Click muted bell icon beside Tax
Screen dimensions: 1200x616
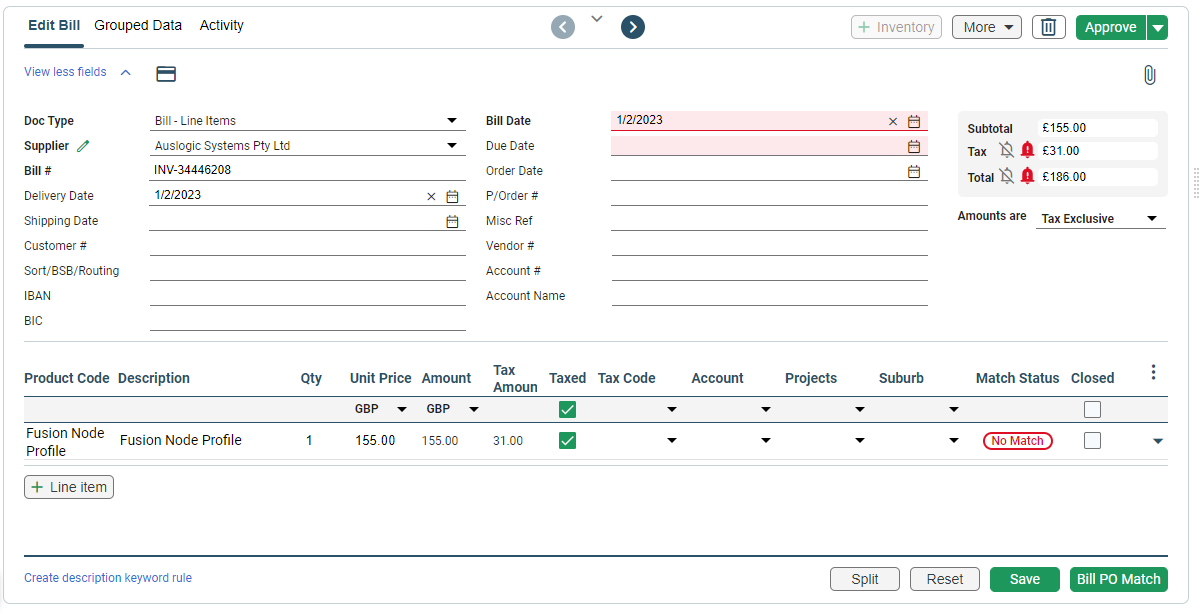[x=1006, y=151]
